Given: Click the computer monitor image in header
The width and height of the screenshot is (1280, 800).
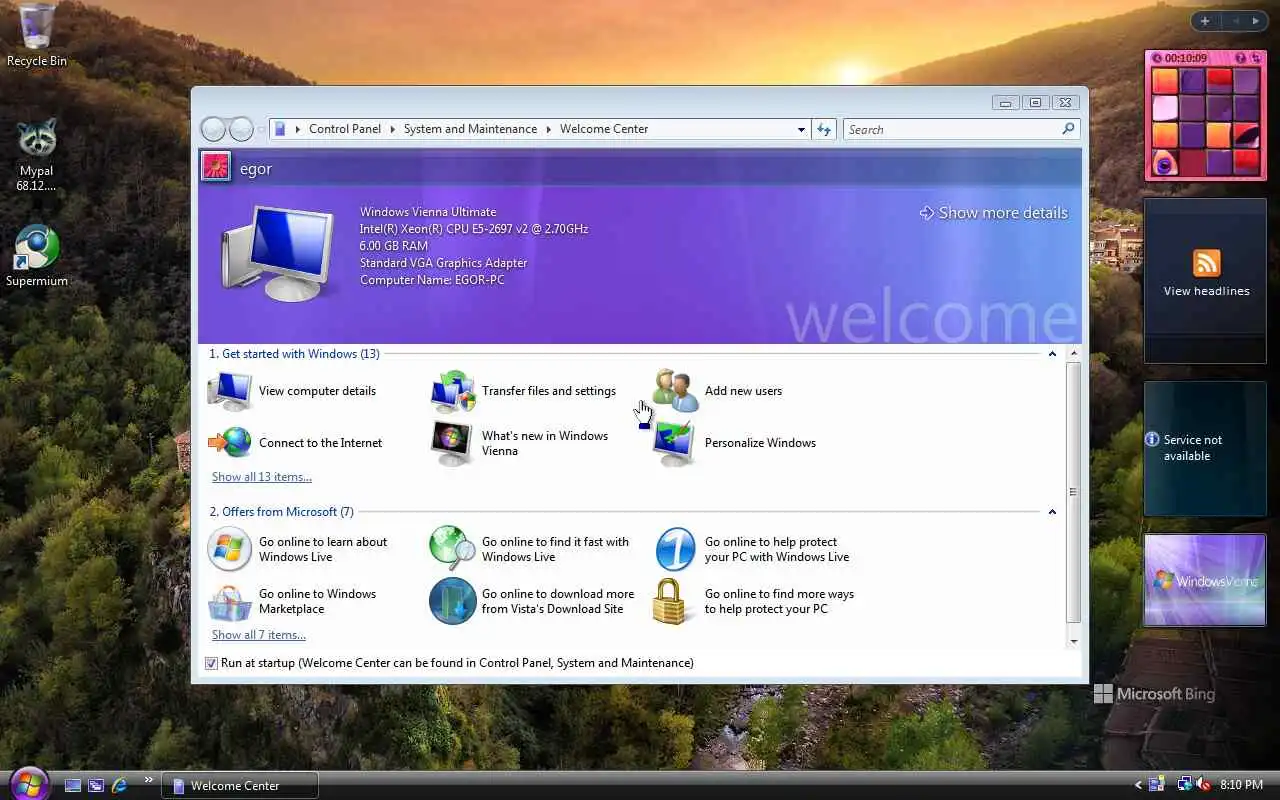Looking at the screenshot, I should [277, 253].
